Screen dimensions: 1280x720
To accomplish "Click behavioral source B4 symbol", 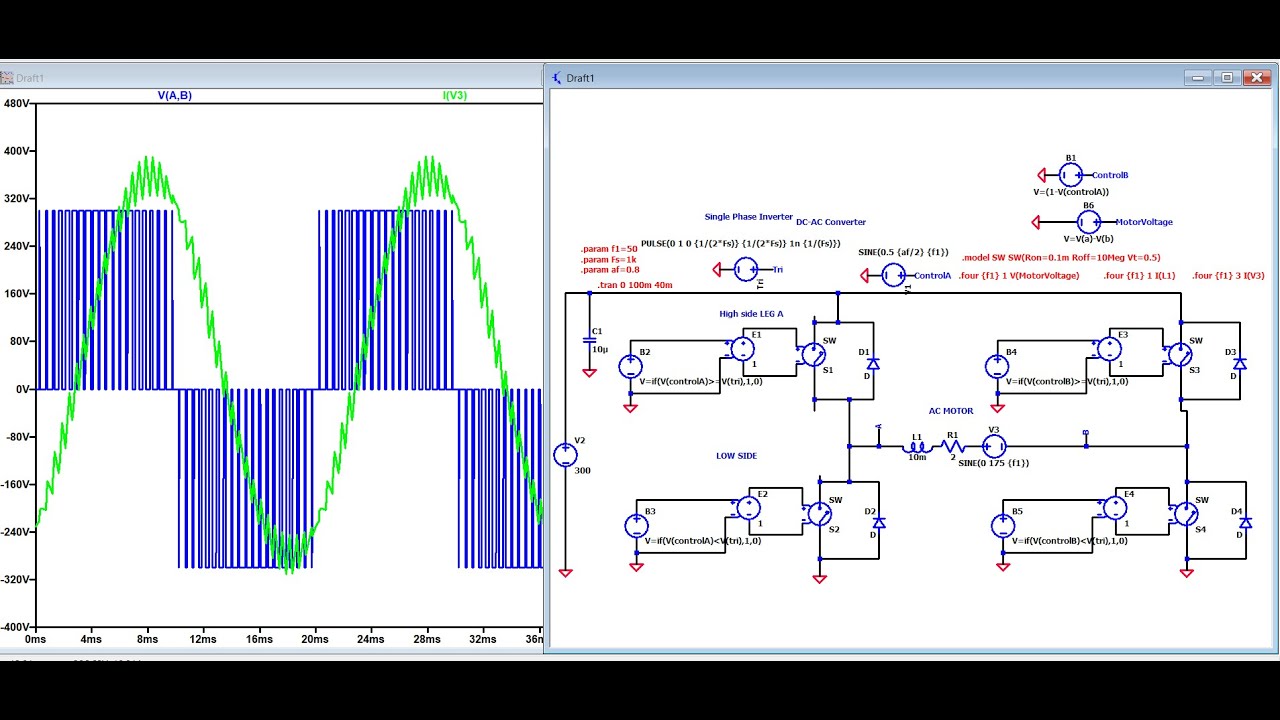I will pos(997,367).
